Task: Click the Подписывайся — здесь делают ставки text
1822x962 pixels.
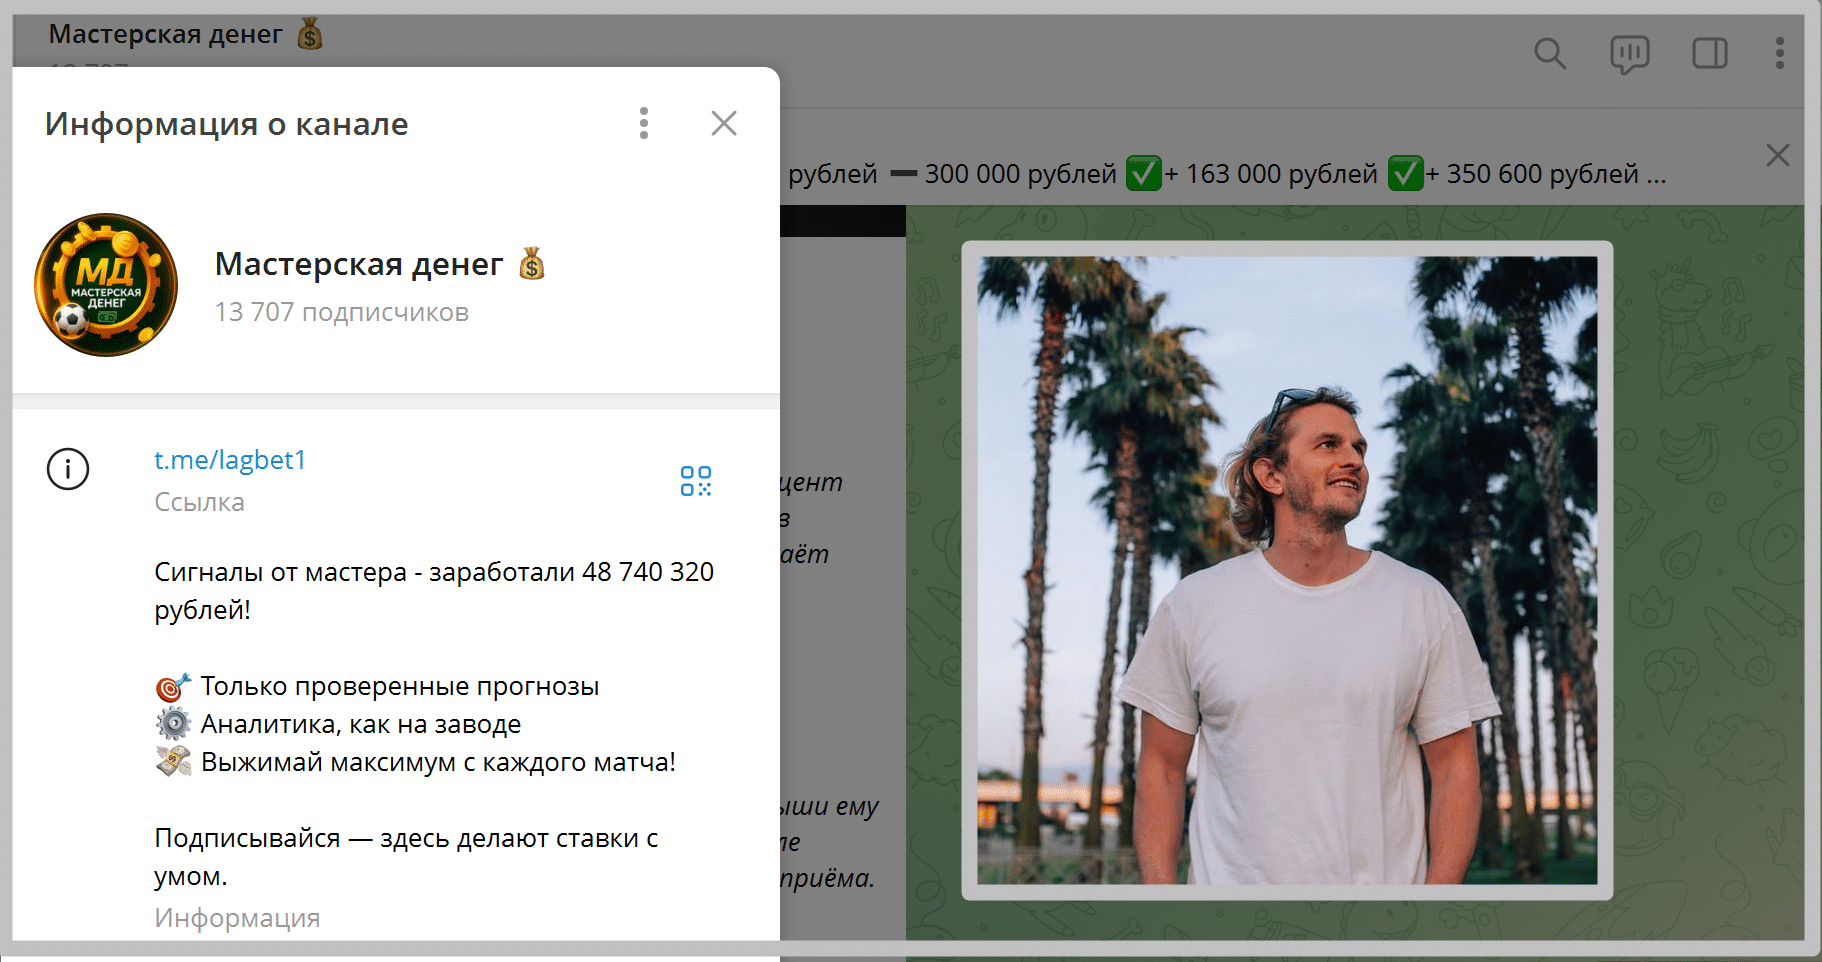Action: [406, 857]
